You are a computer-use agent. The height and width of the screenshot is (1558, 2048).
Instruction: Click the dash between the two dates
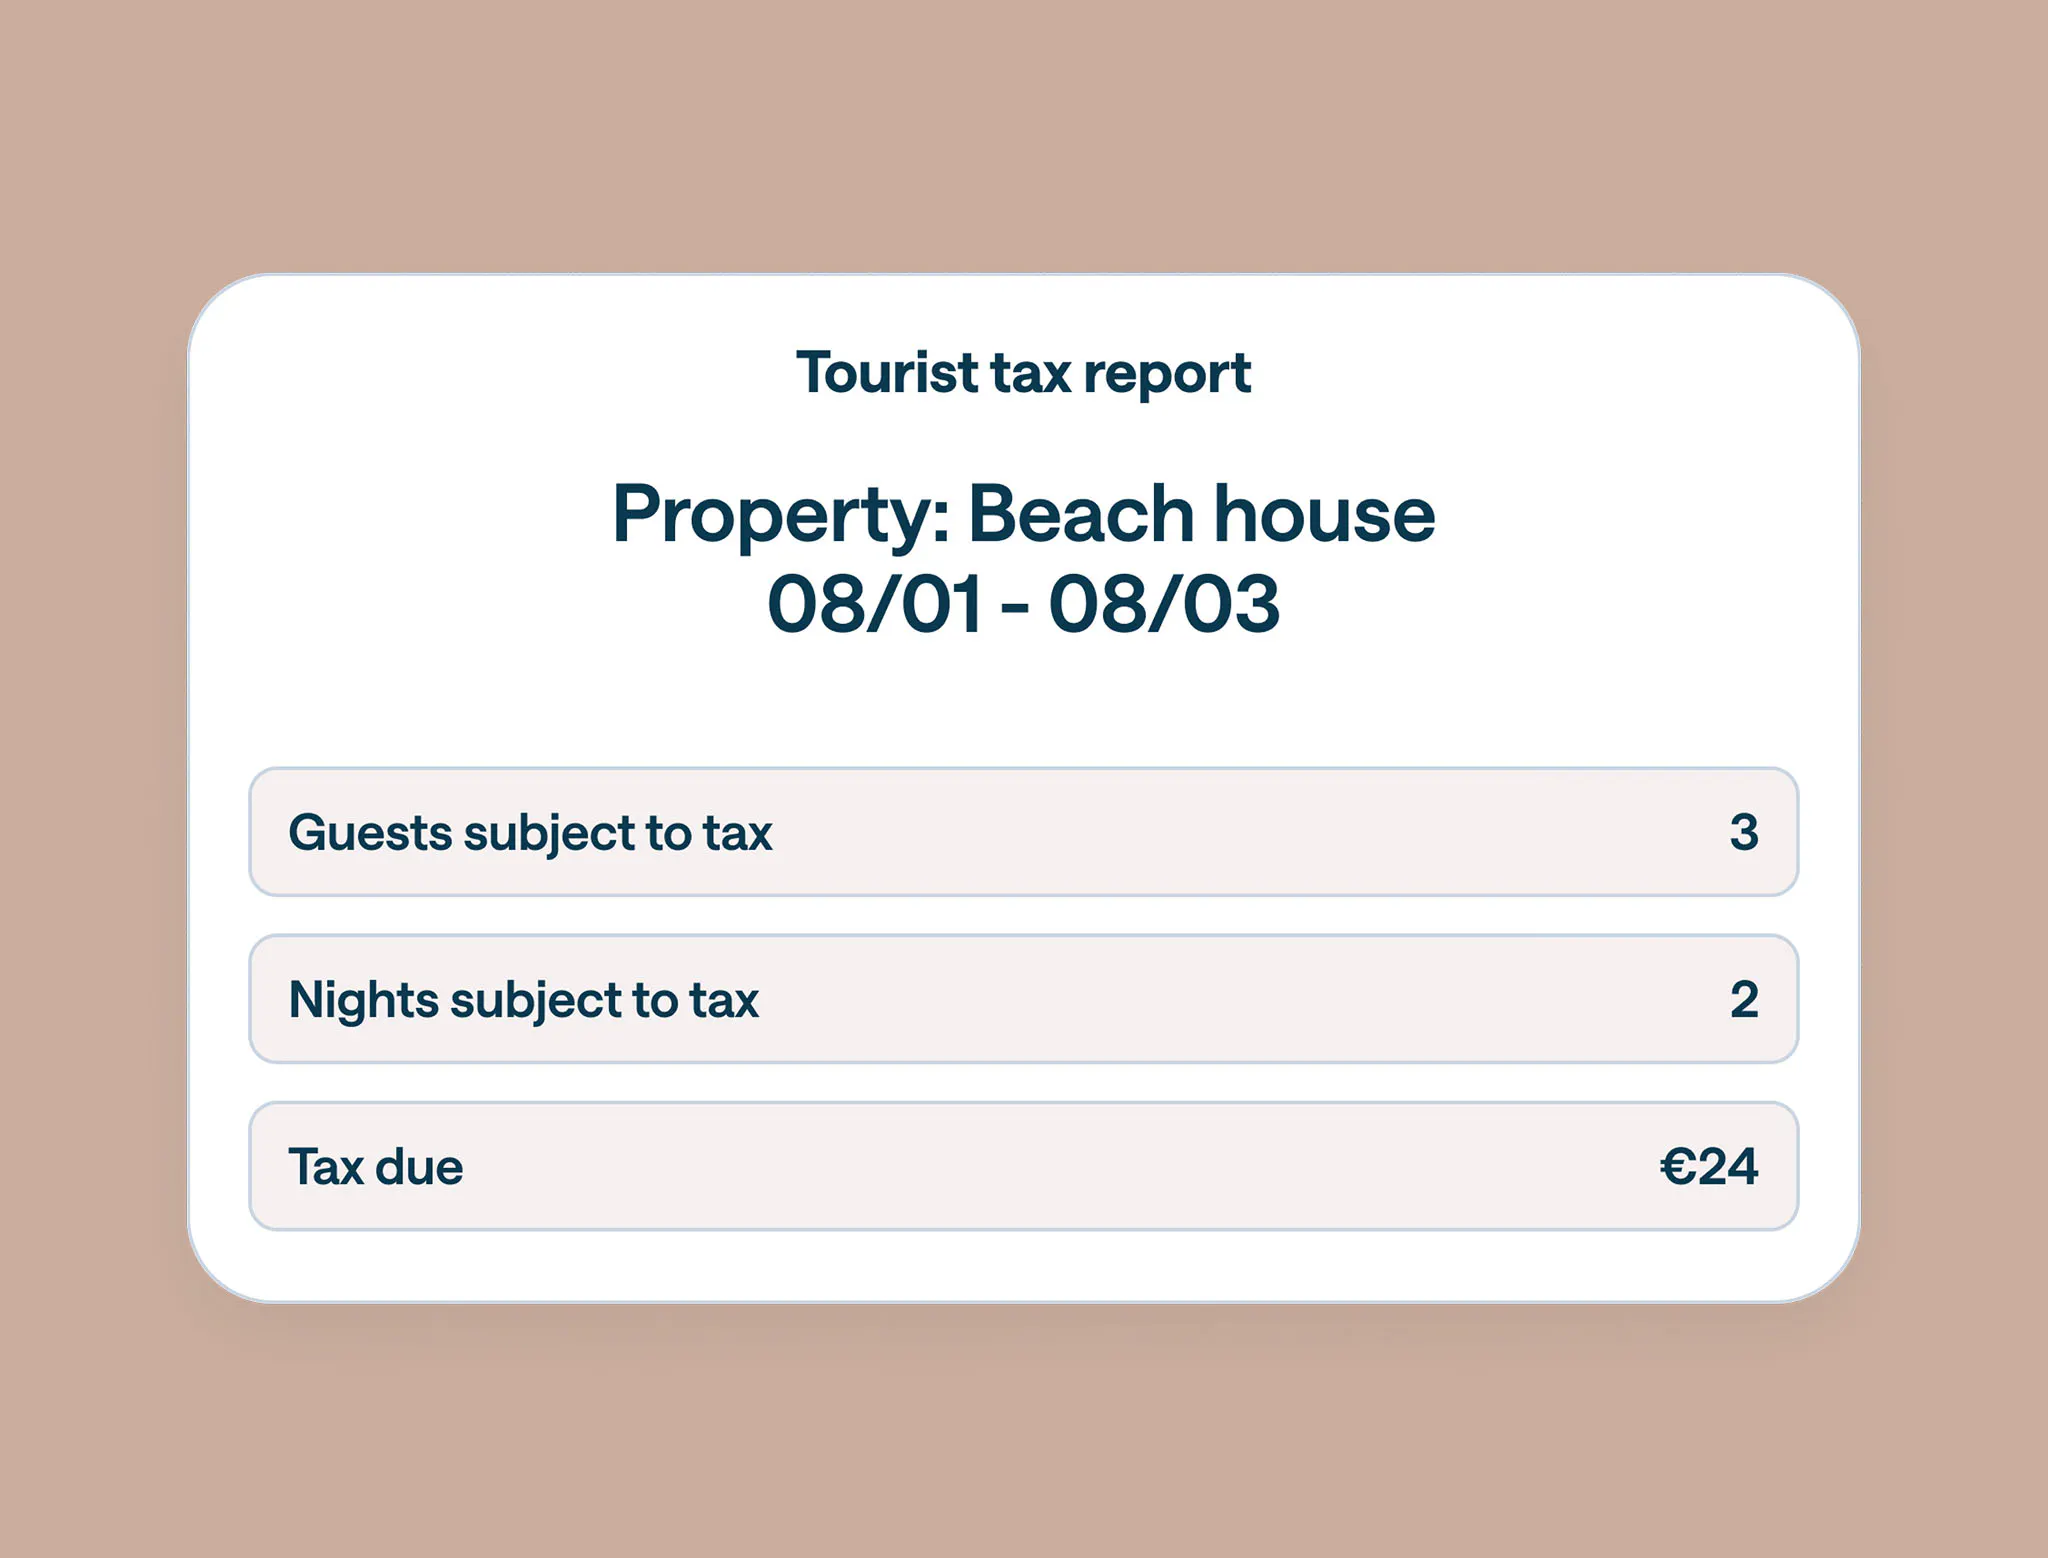click(1014, 606)
